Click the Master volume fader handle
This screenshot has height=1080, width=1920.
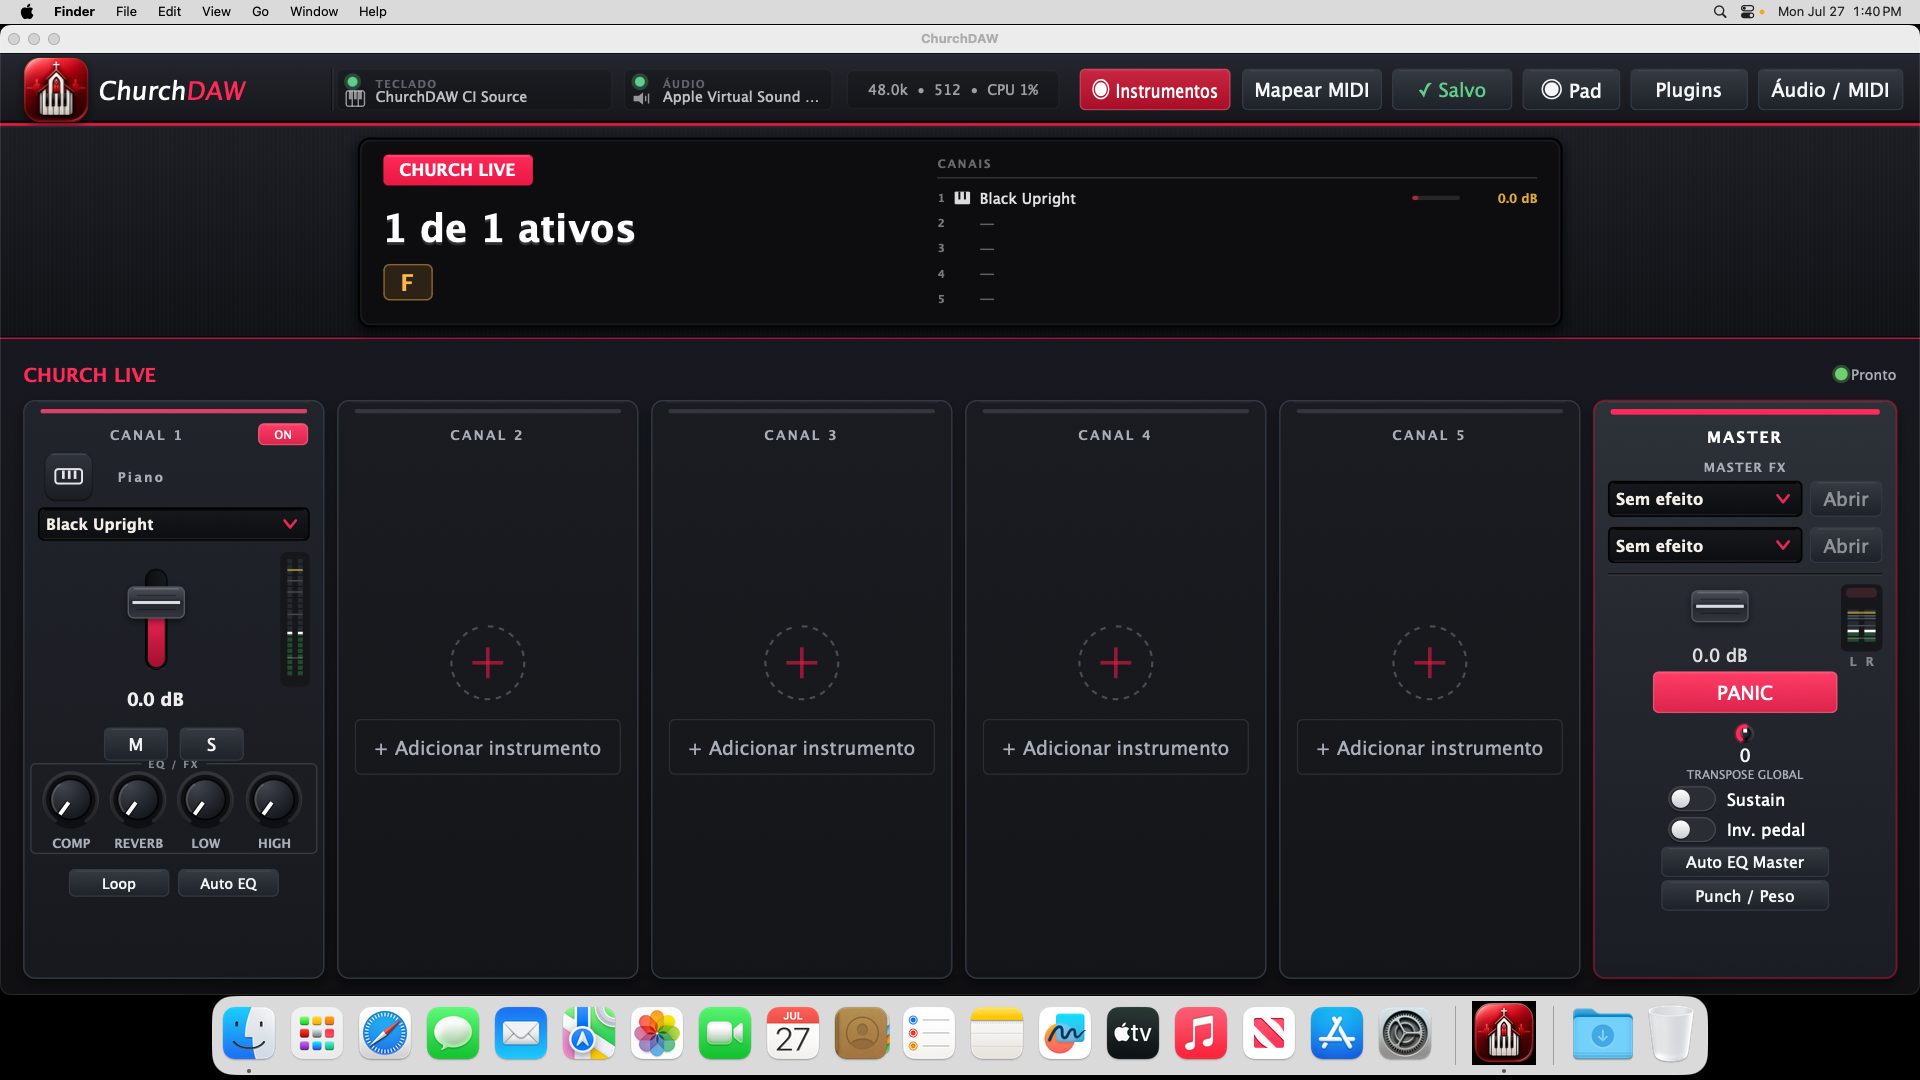coord(1719,606)
